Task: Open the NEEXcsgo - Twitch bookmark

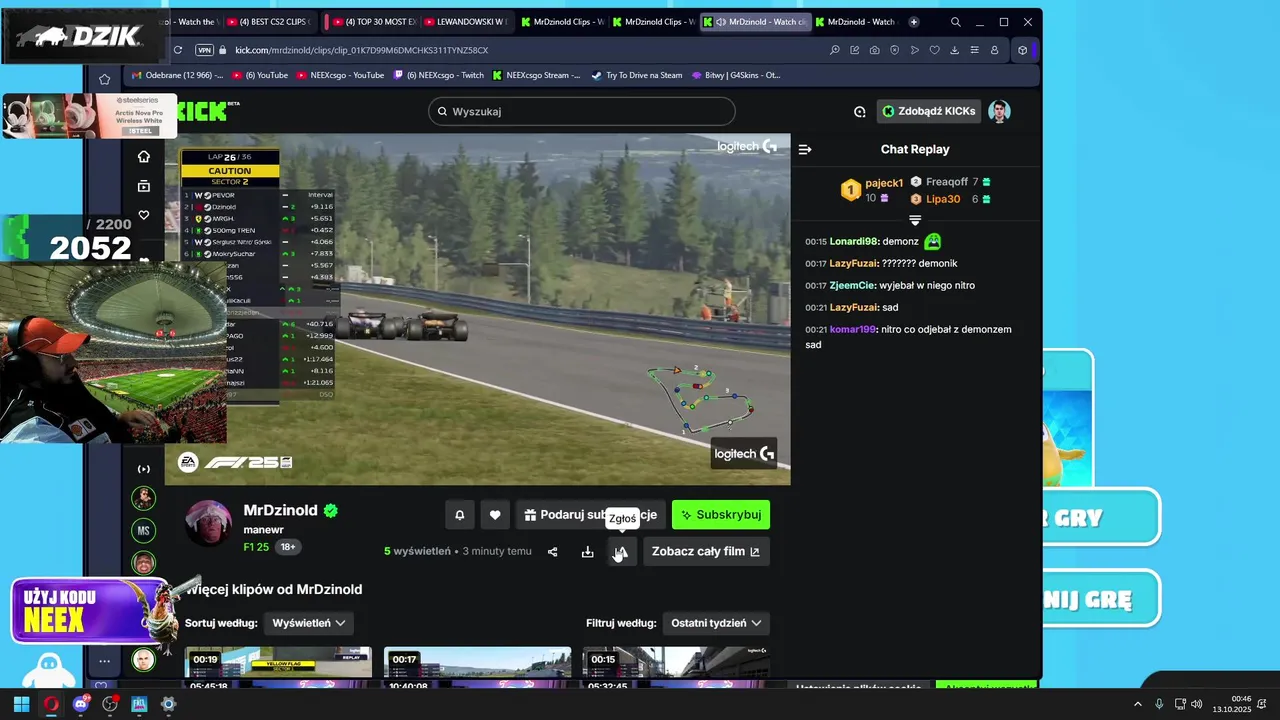Action: coord(438,75)
